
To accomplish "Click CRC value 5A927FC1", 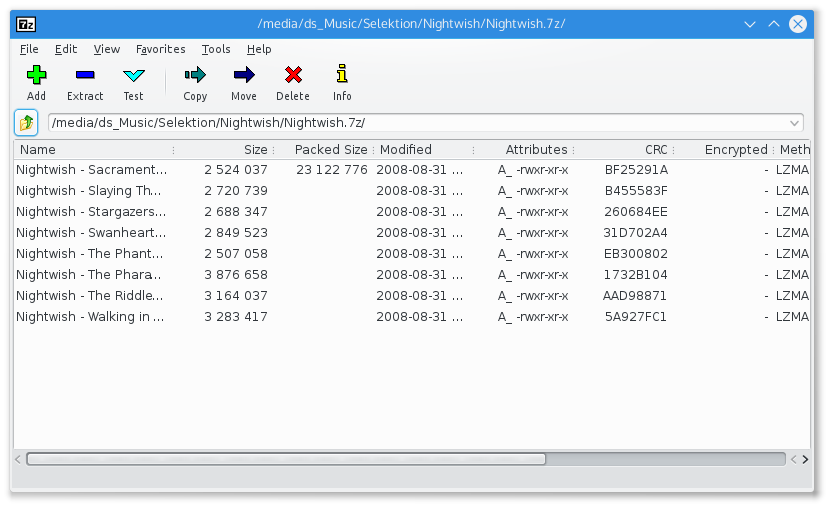I will click(x=635, y=316).
